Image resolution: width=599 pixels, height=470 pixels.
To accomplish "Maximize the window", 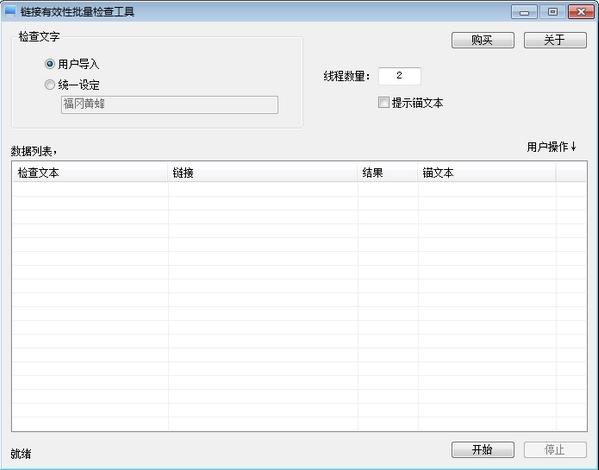I will click(552, 12).
